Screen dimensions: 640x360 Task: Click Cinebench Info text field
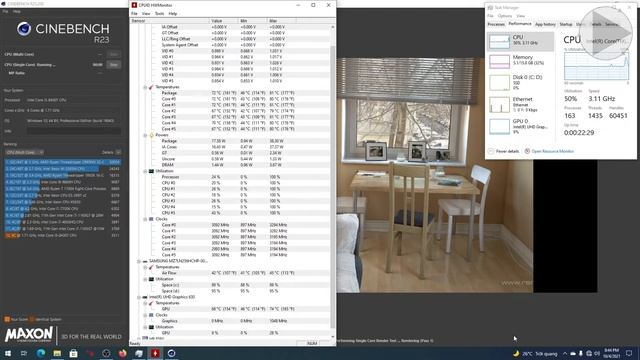(x=74, y=131)
